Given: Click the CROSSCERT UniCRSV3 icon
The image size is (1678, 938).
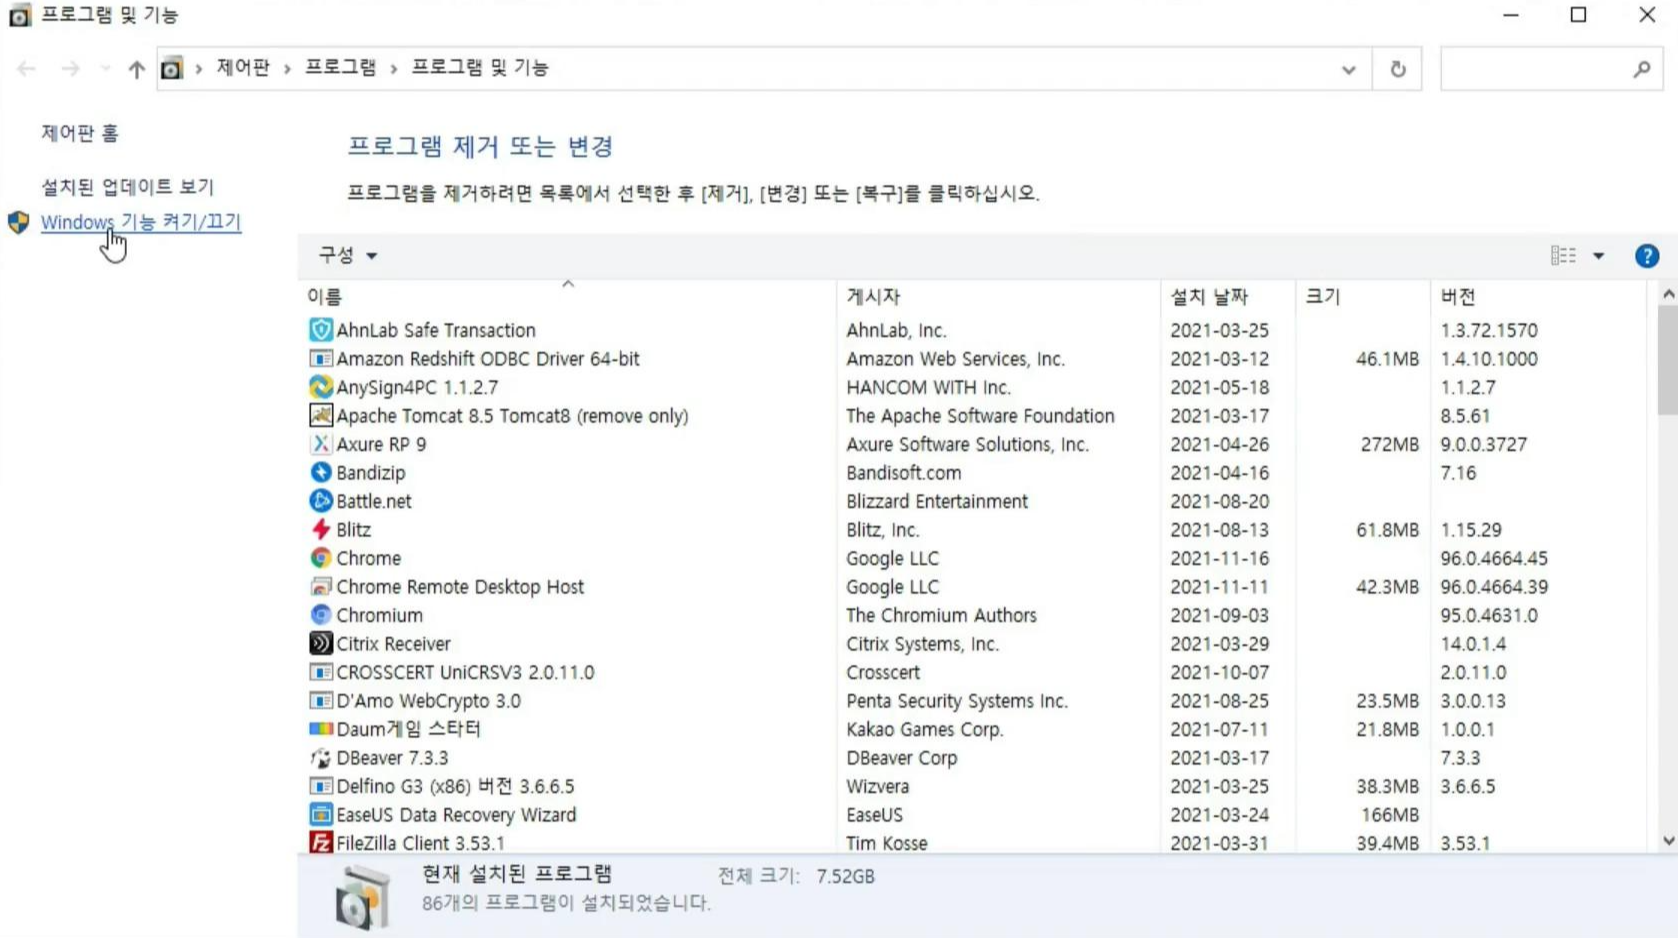Looking at the screenshot, I should (x=320, y=671).
